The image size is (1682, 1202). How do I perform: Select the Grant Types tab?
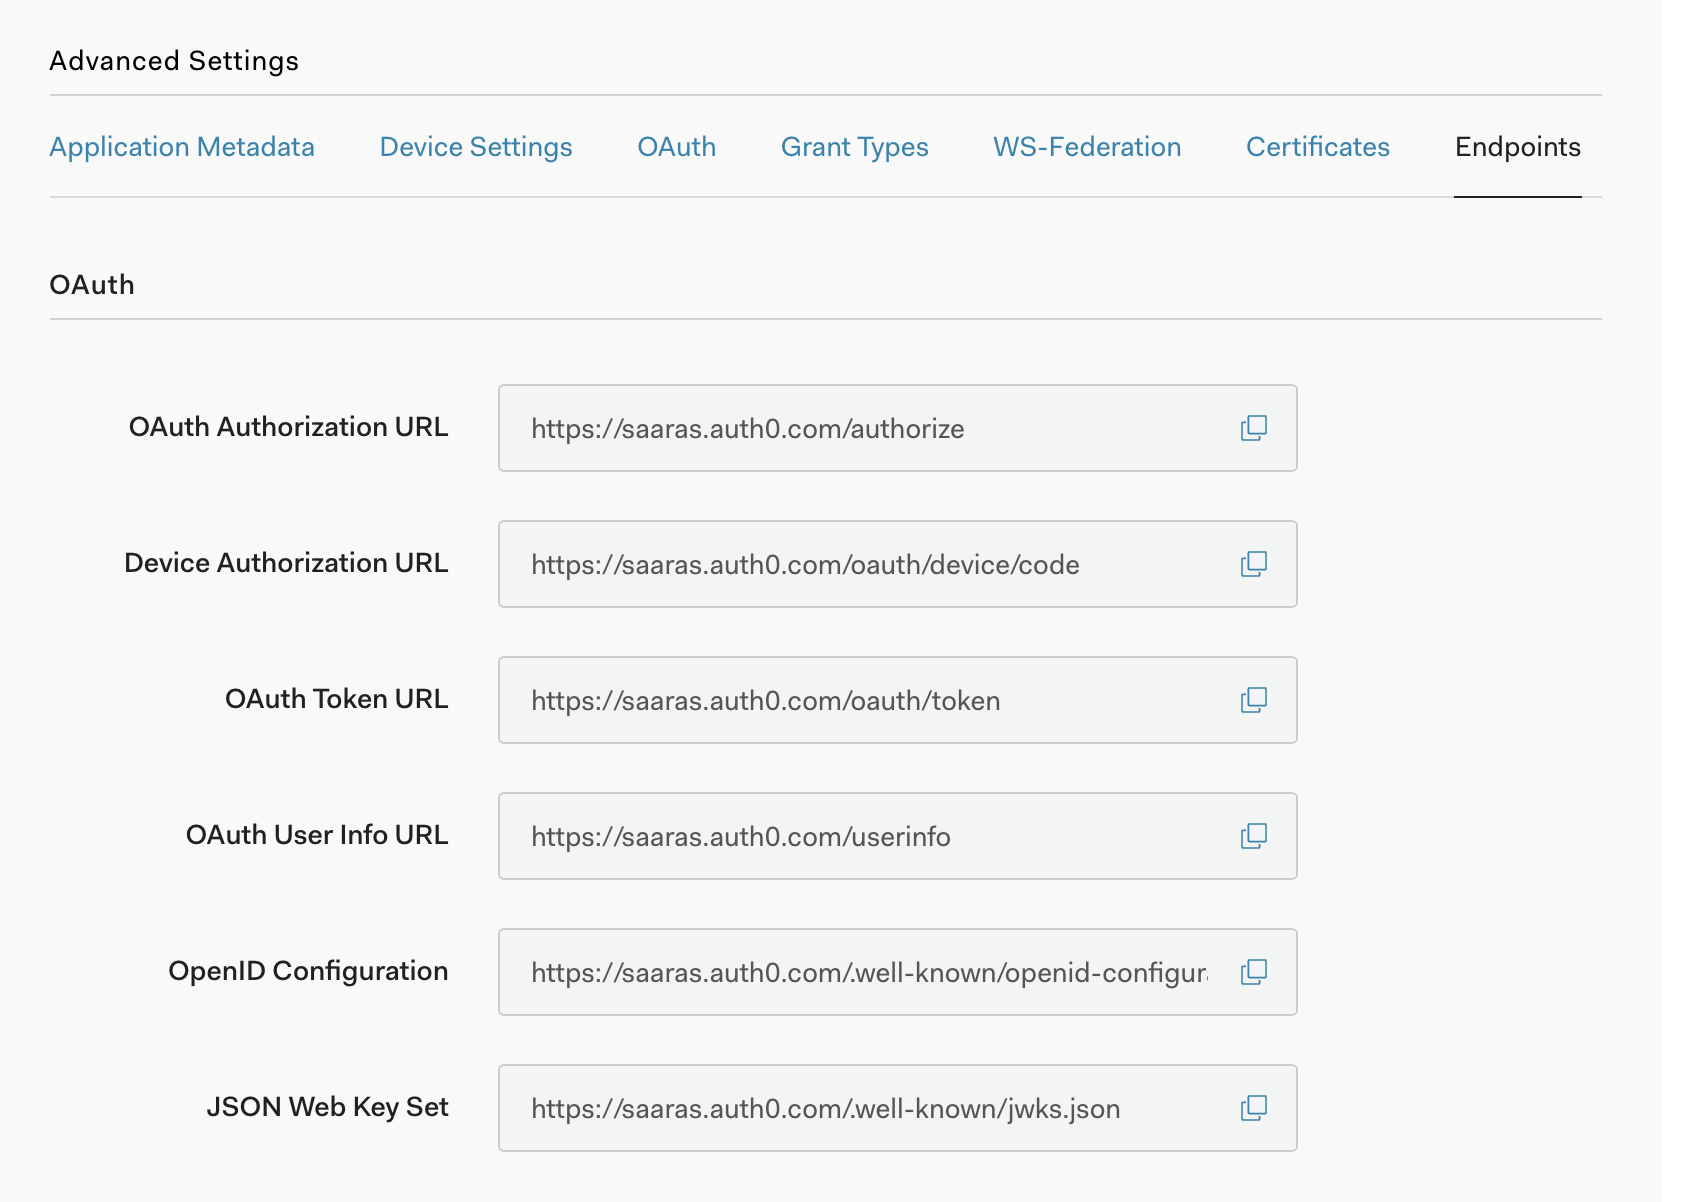click(x=855, y=147)
